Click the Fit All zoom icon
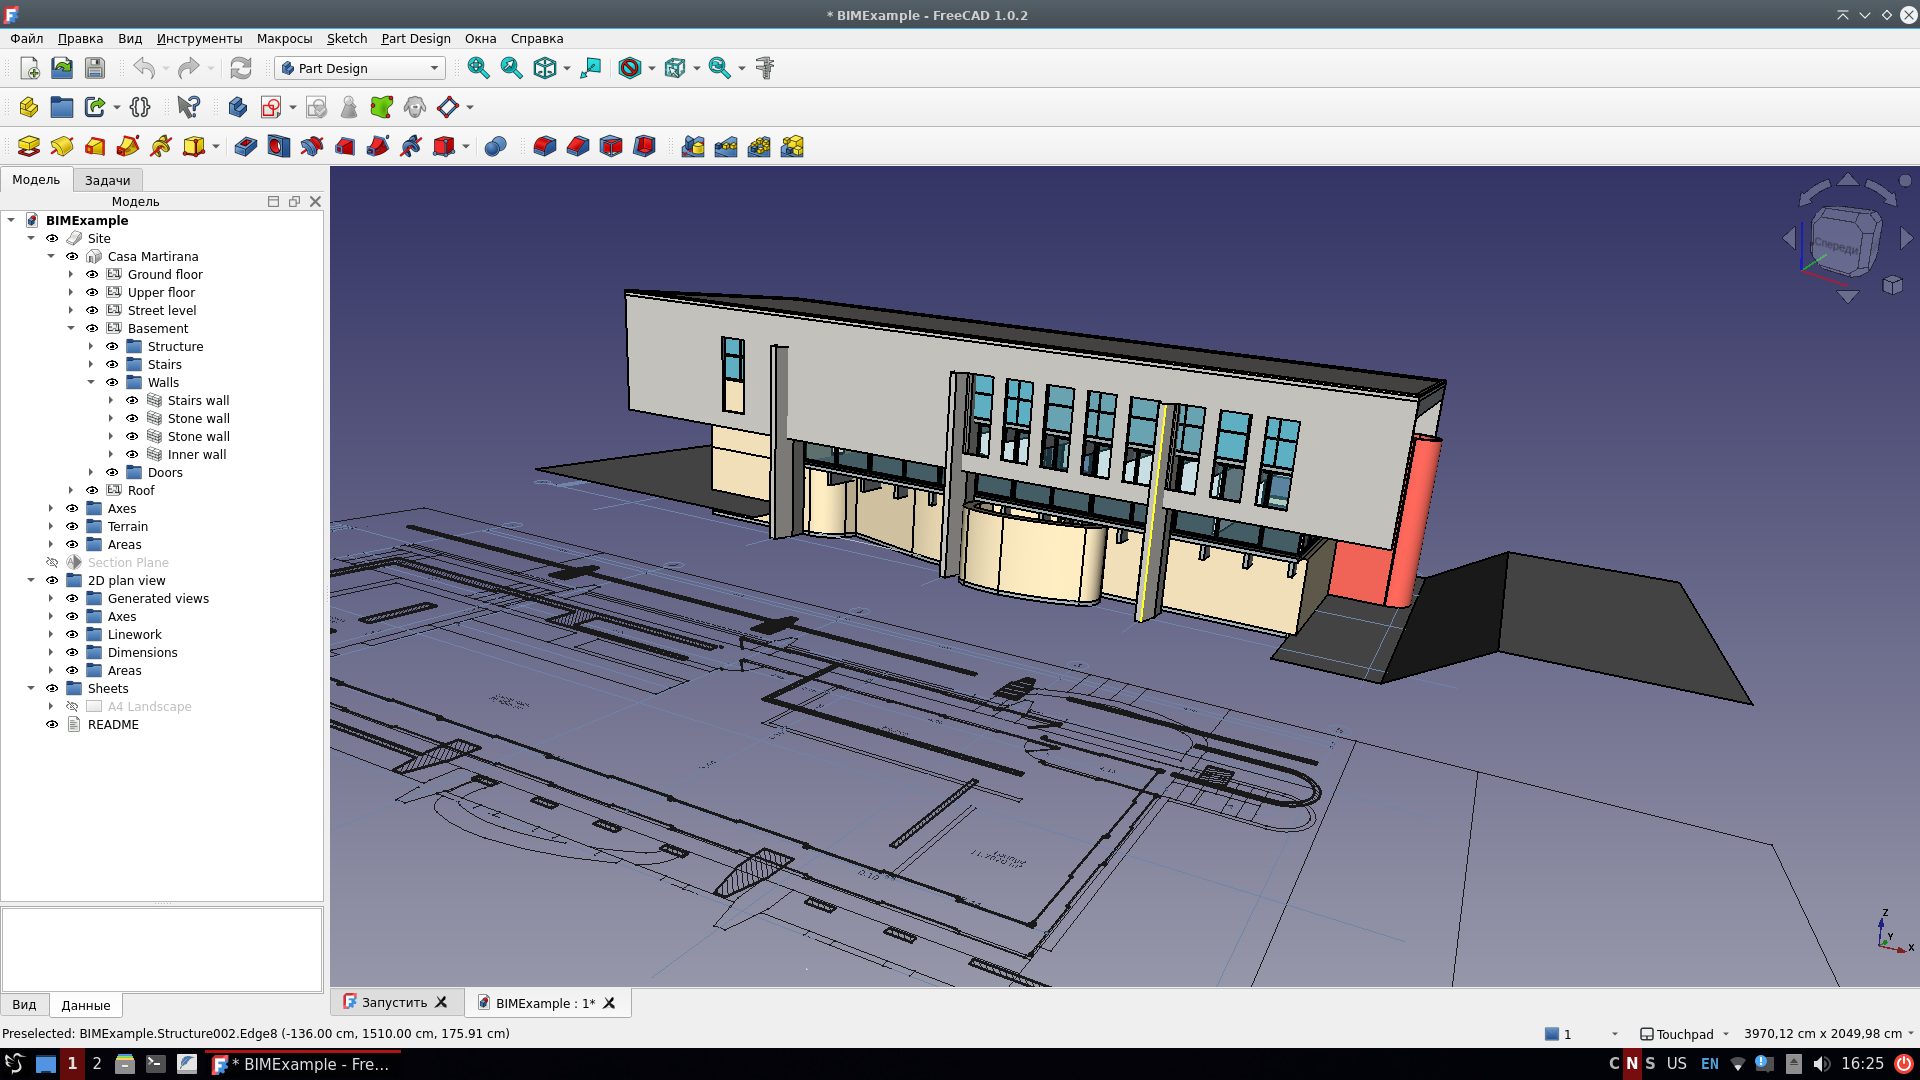 pos(479,68)
